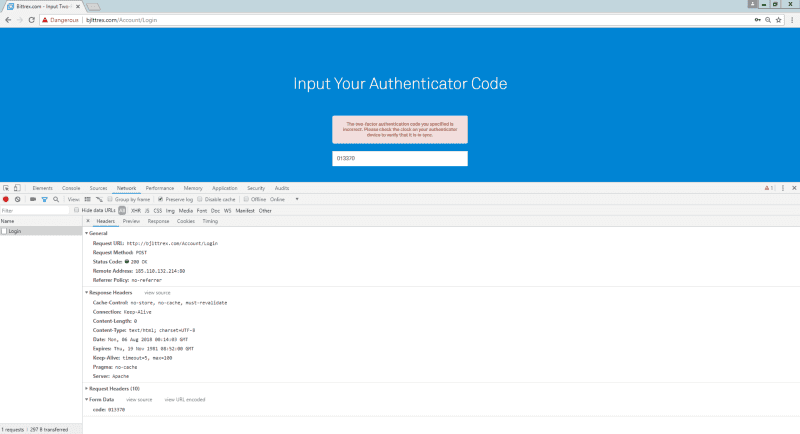Toggle the network filter funnel icon
The width and height of the screenshot is (800, 434).
[x=44, y=199]
